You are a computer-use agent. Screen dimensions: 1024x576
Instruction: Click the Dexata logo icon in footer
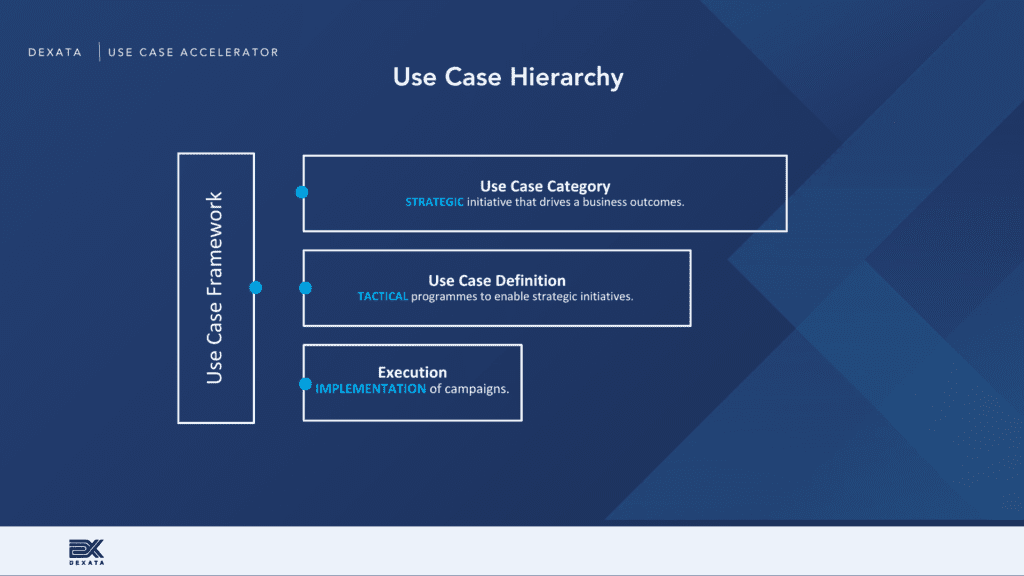pyautogui.click(x=86, y=547)
